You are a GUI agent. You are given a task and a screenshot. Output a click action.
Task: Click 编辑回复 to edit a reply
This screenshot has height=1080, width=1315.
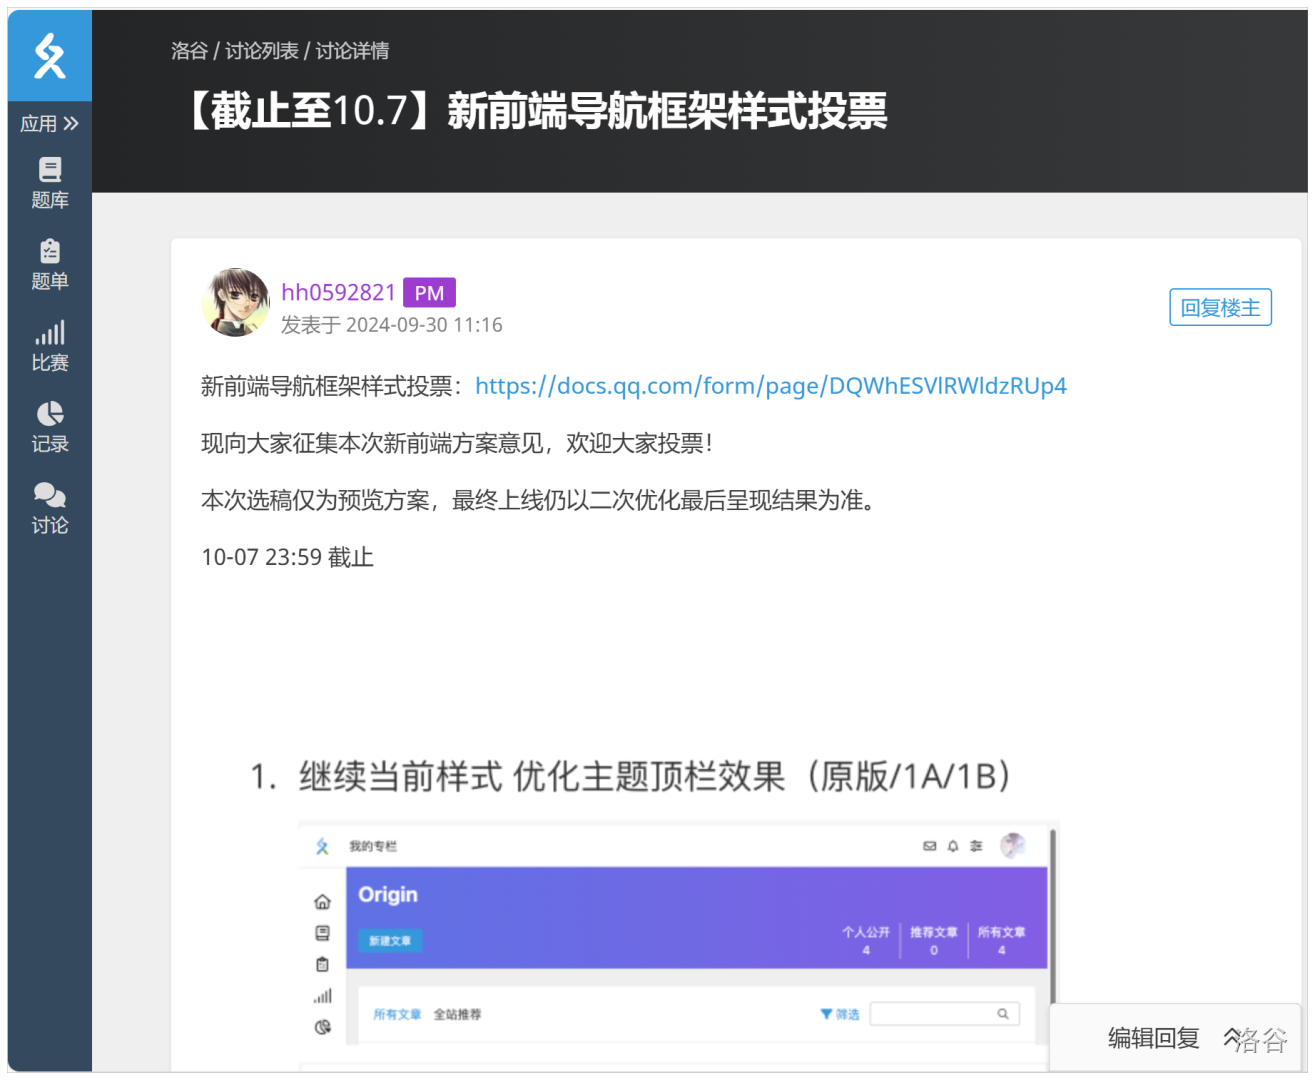pyautogui.click(x=1153, y=1038)
